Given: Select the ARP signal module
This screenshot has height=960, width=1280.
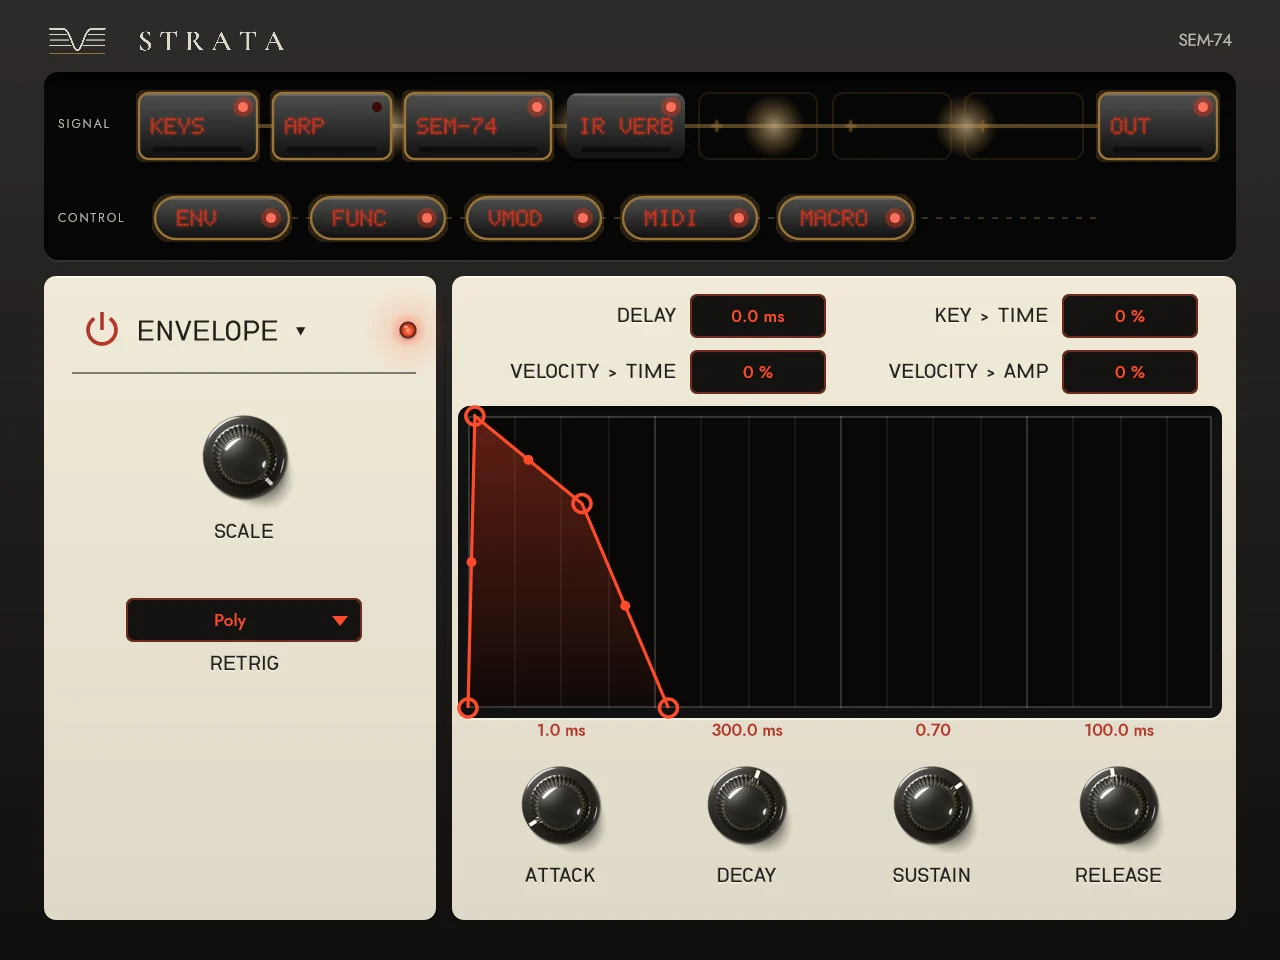Looking at the screenshot, I should coord(331,126).
